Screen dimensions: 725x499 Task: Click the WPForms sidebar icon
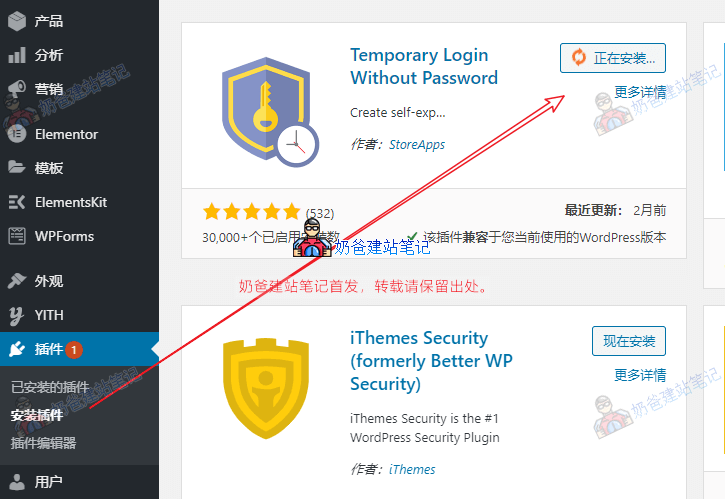tap(17, 236)
